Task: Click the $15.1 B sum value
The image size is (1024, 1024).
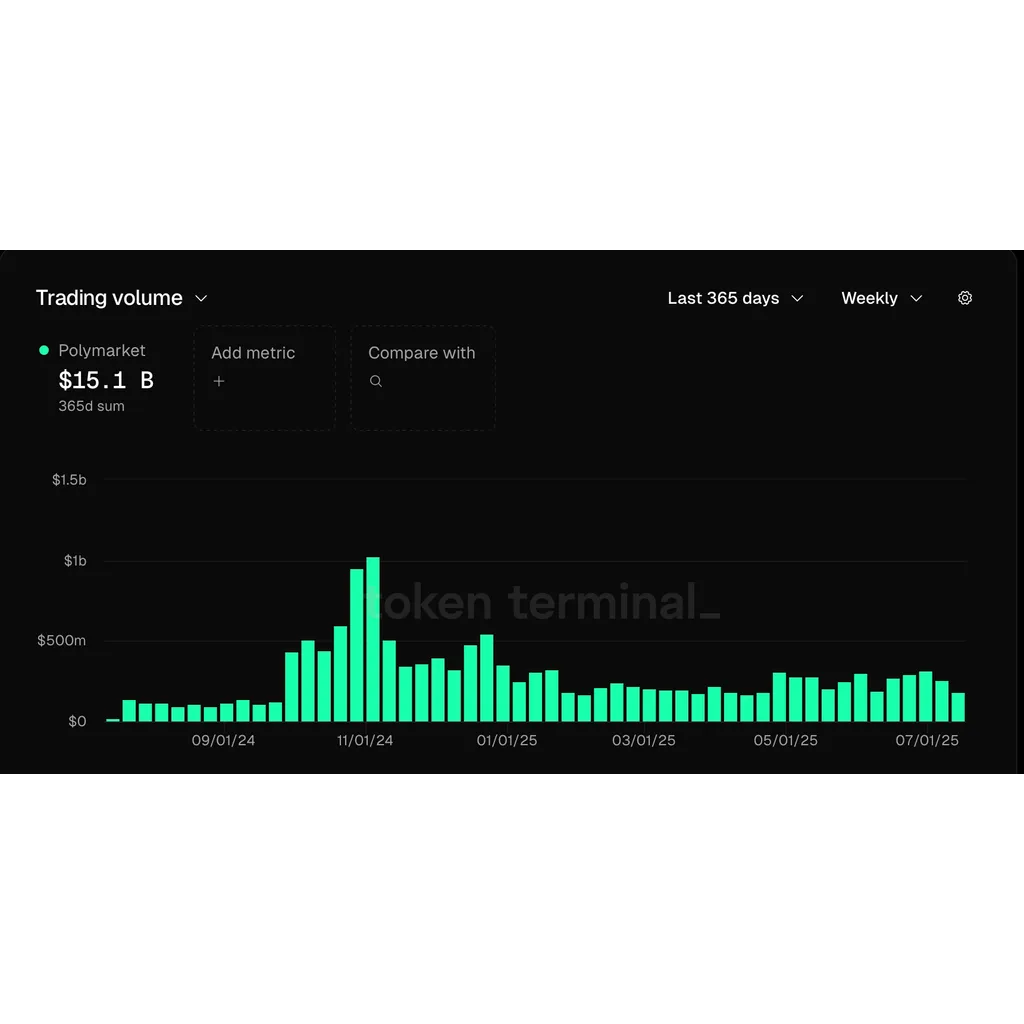Action: 106,380
